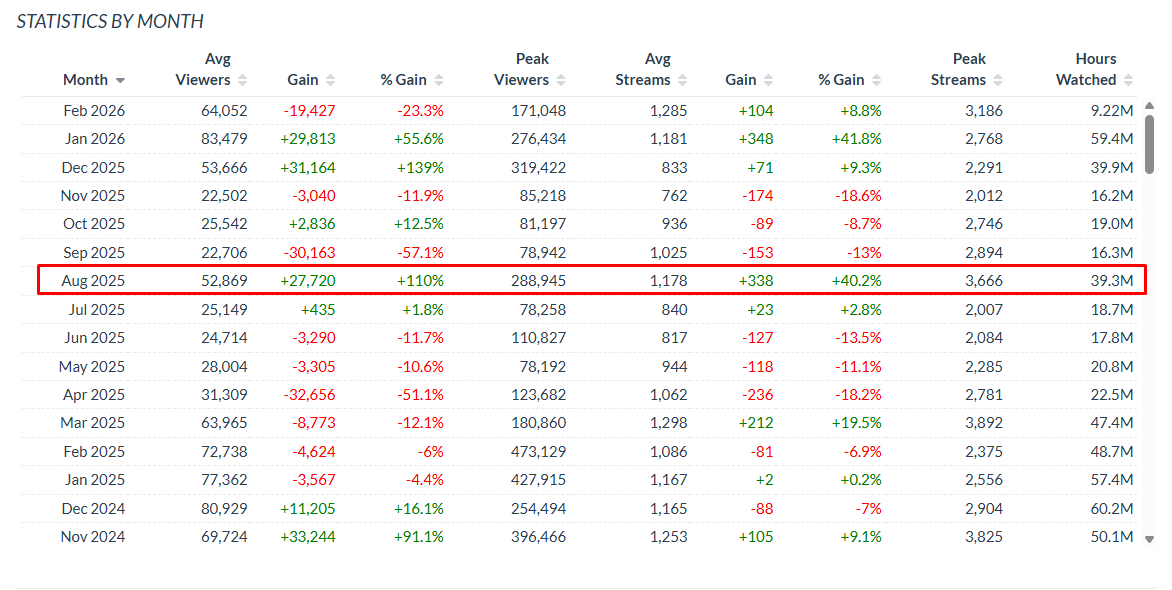
Task: Click the Aug 2025 month cell
Action: point(93,281)
